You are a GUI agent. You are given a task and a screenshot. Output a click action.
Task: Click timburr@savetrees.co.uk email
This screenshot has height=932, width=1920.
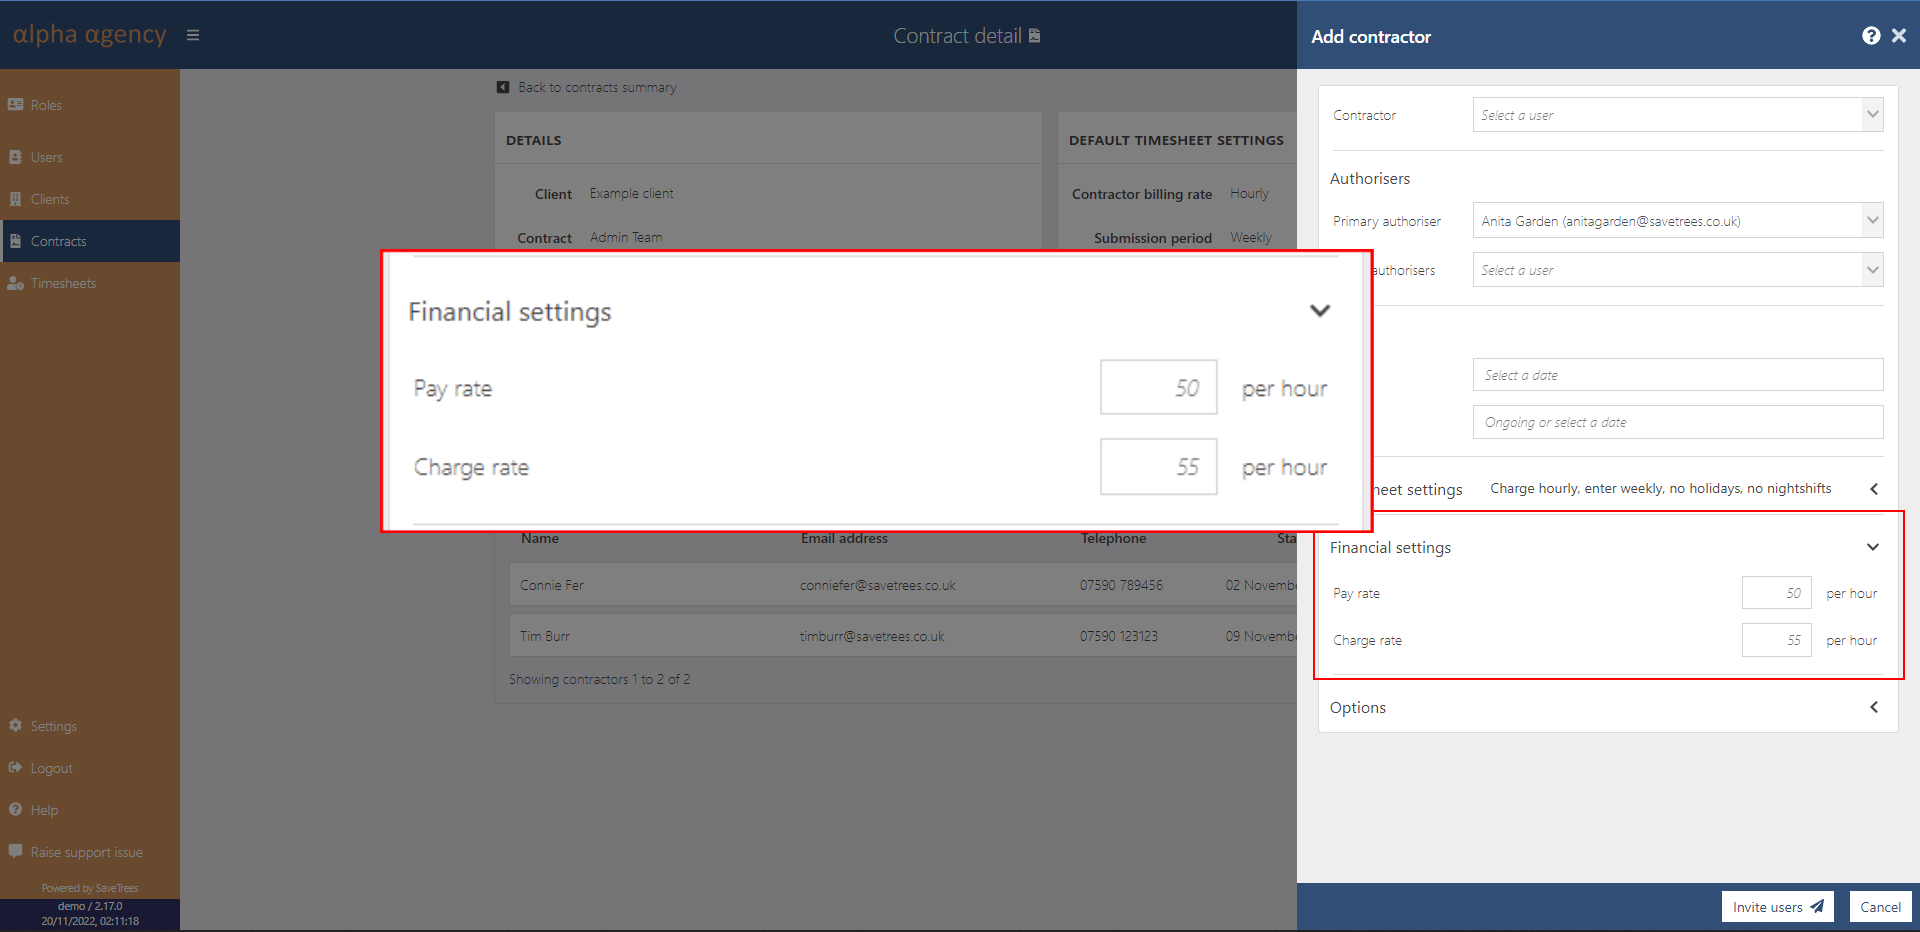(x=872, y=636)
